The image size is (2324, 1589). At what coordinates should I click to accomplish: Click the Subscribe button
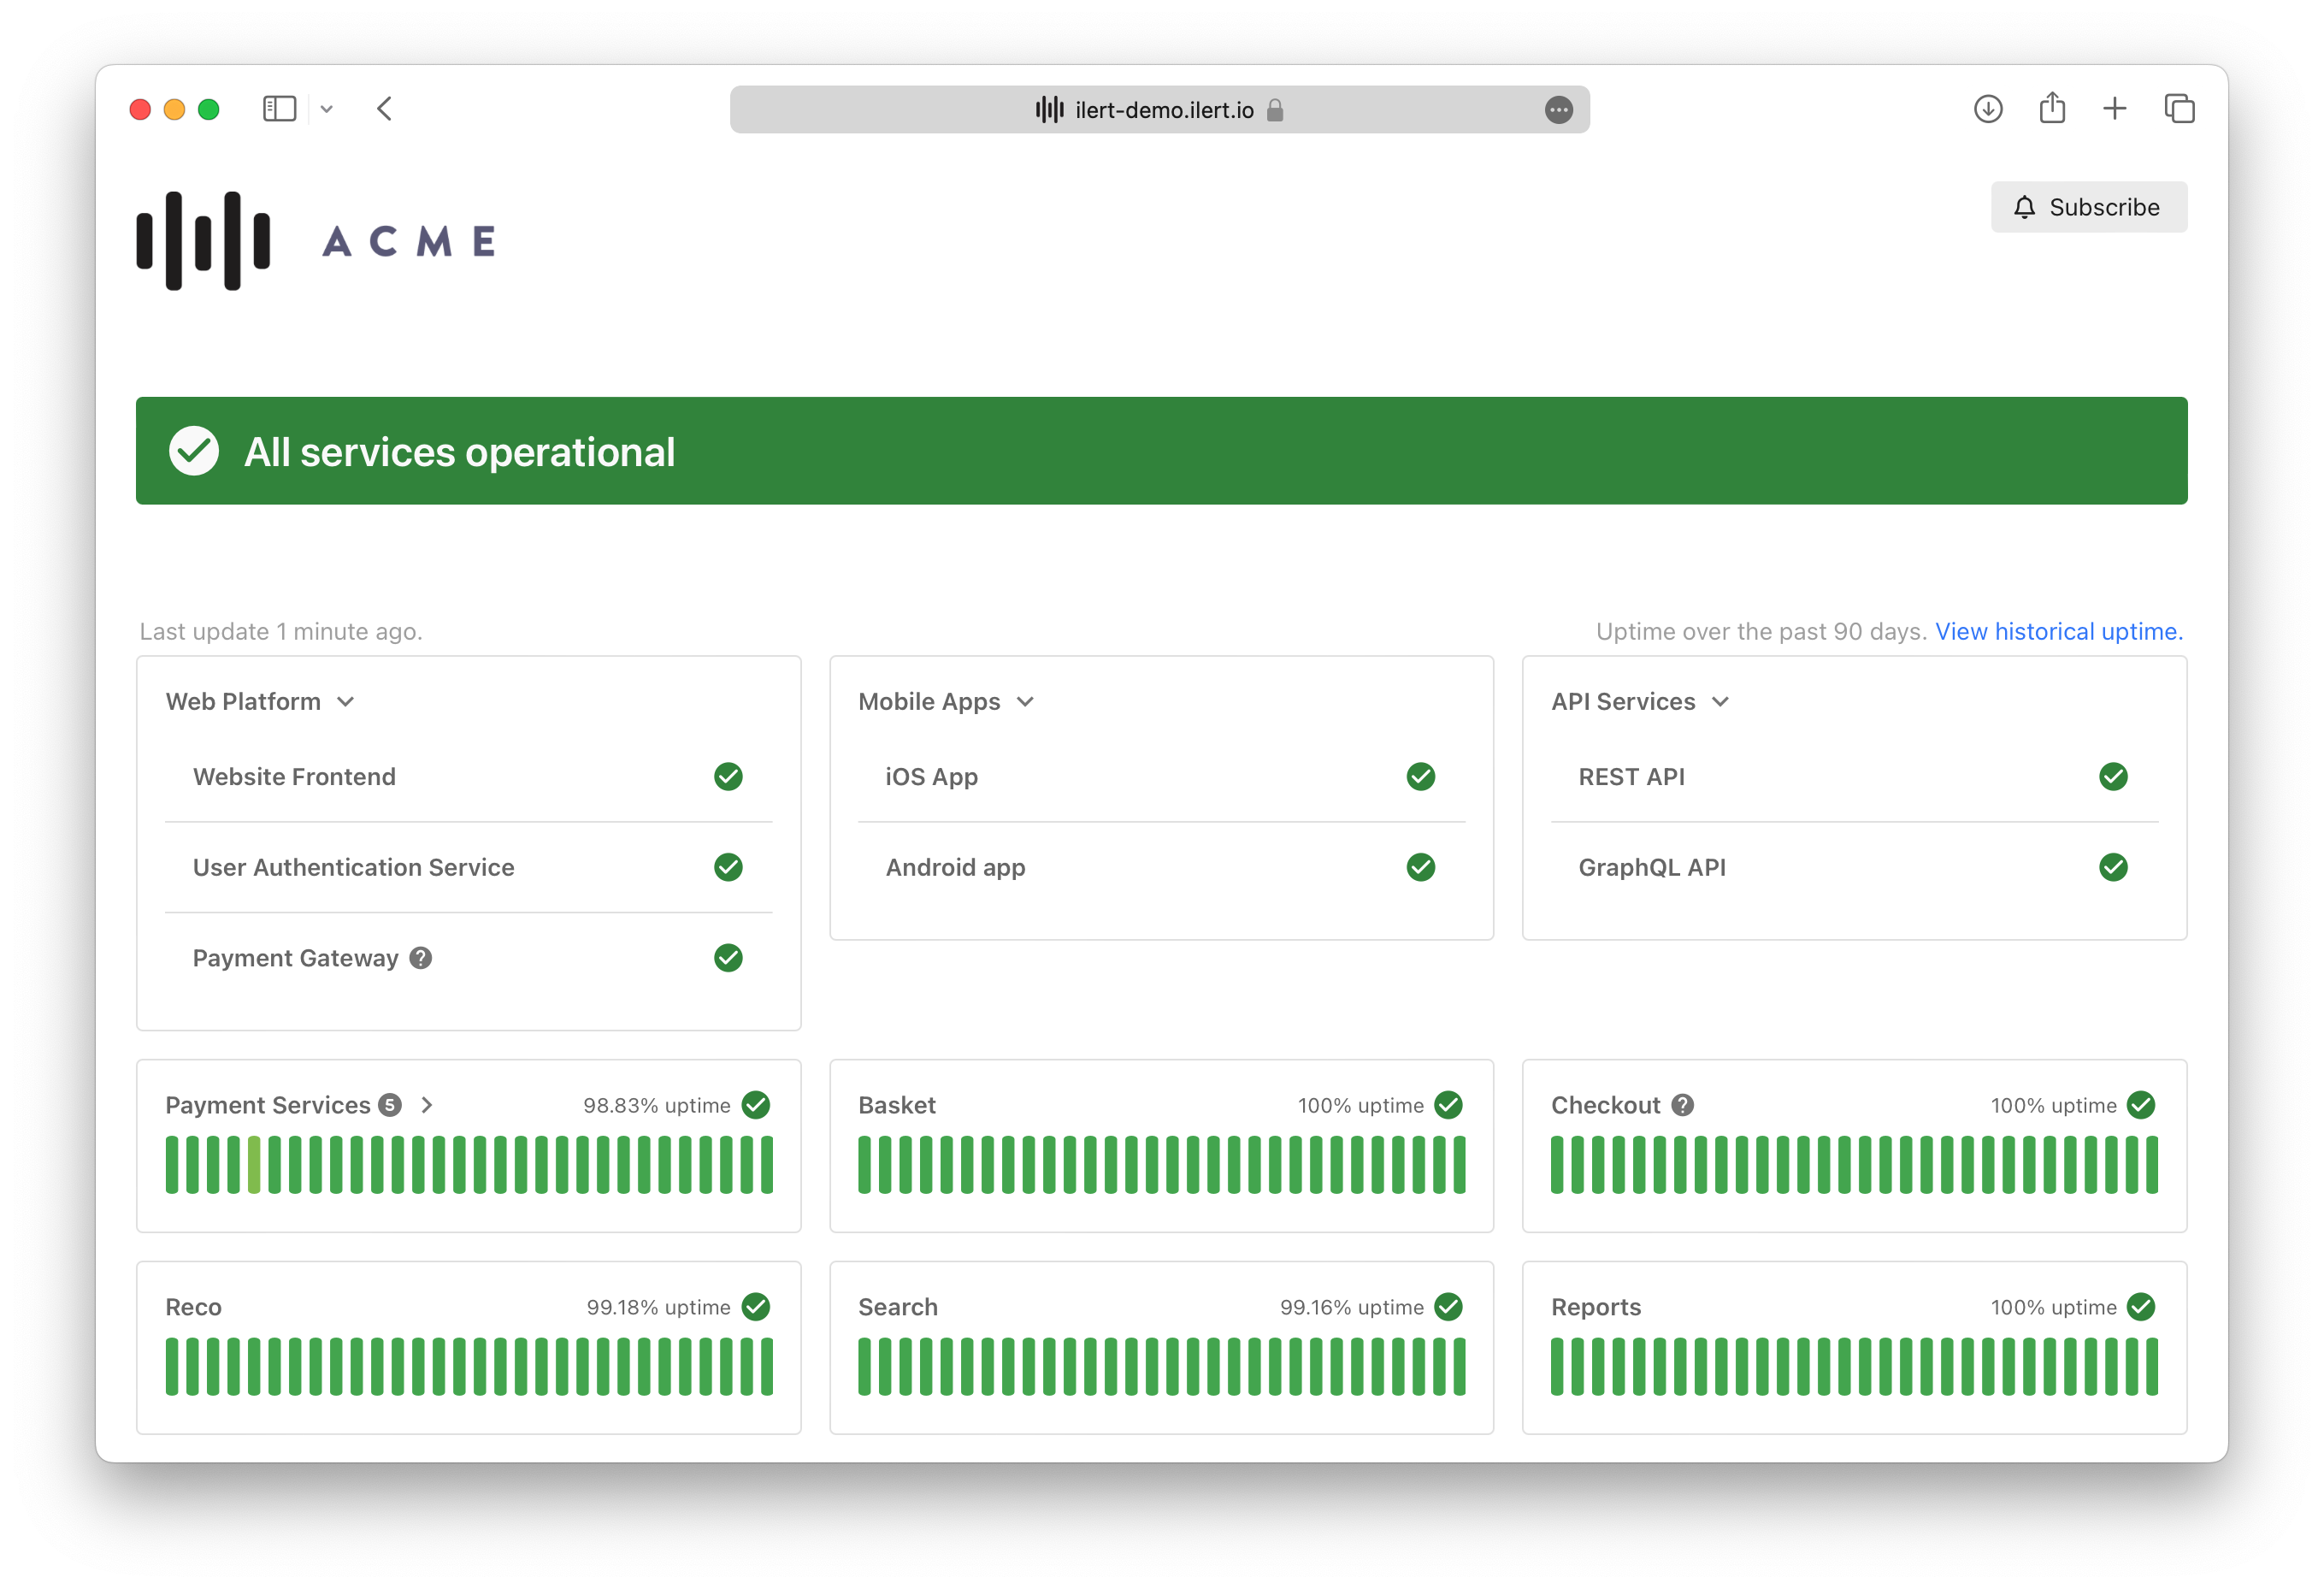coord(2088,207)
